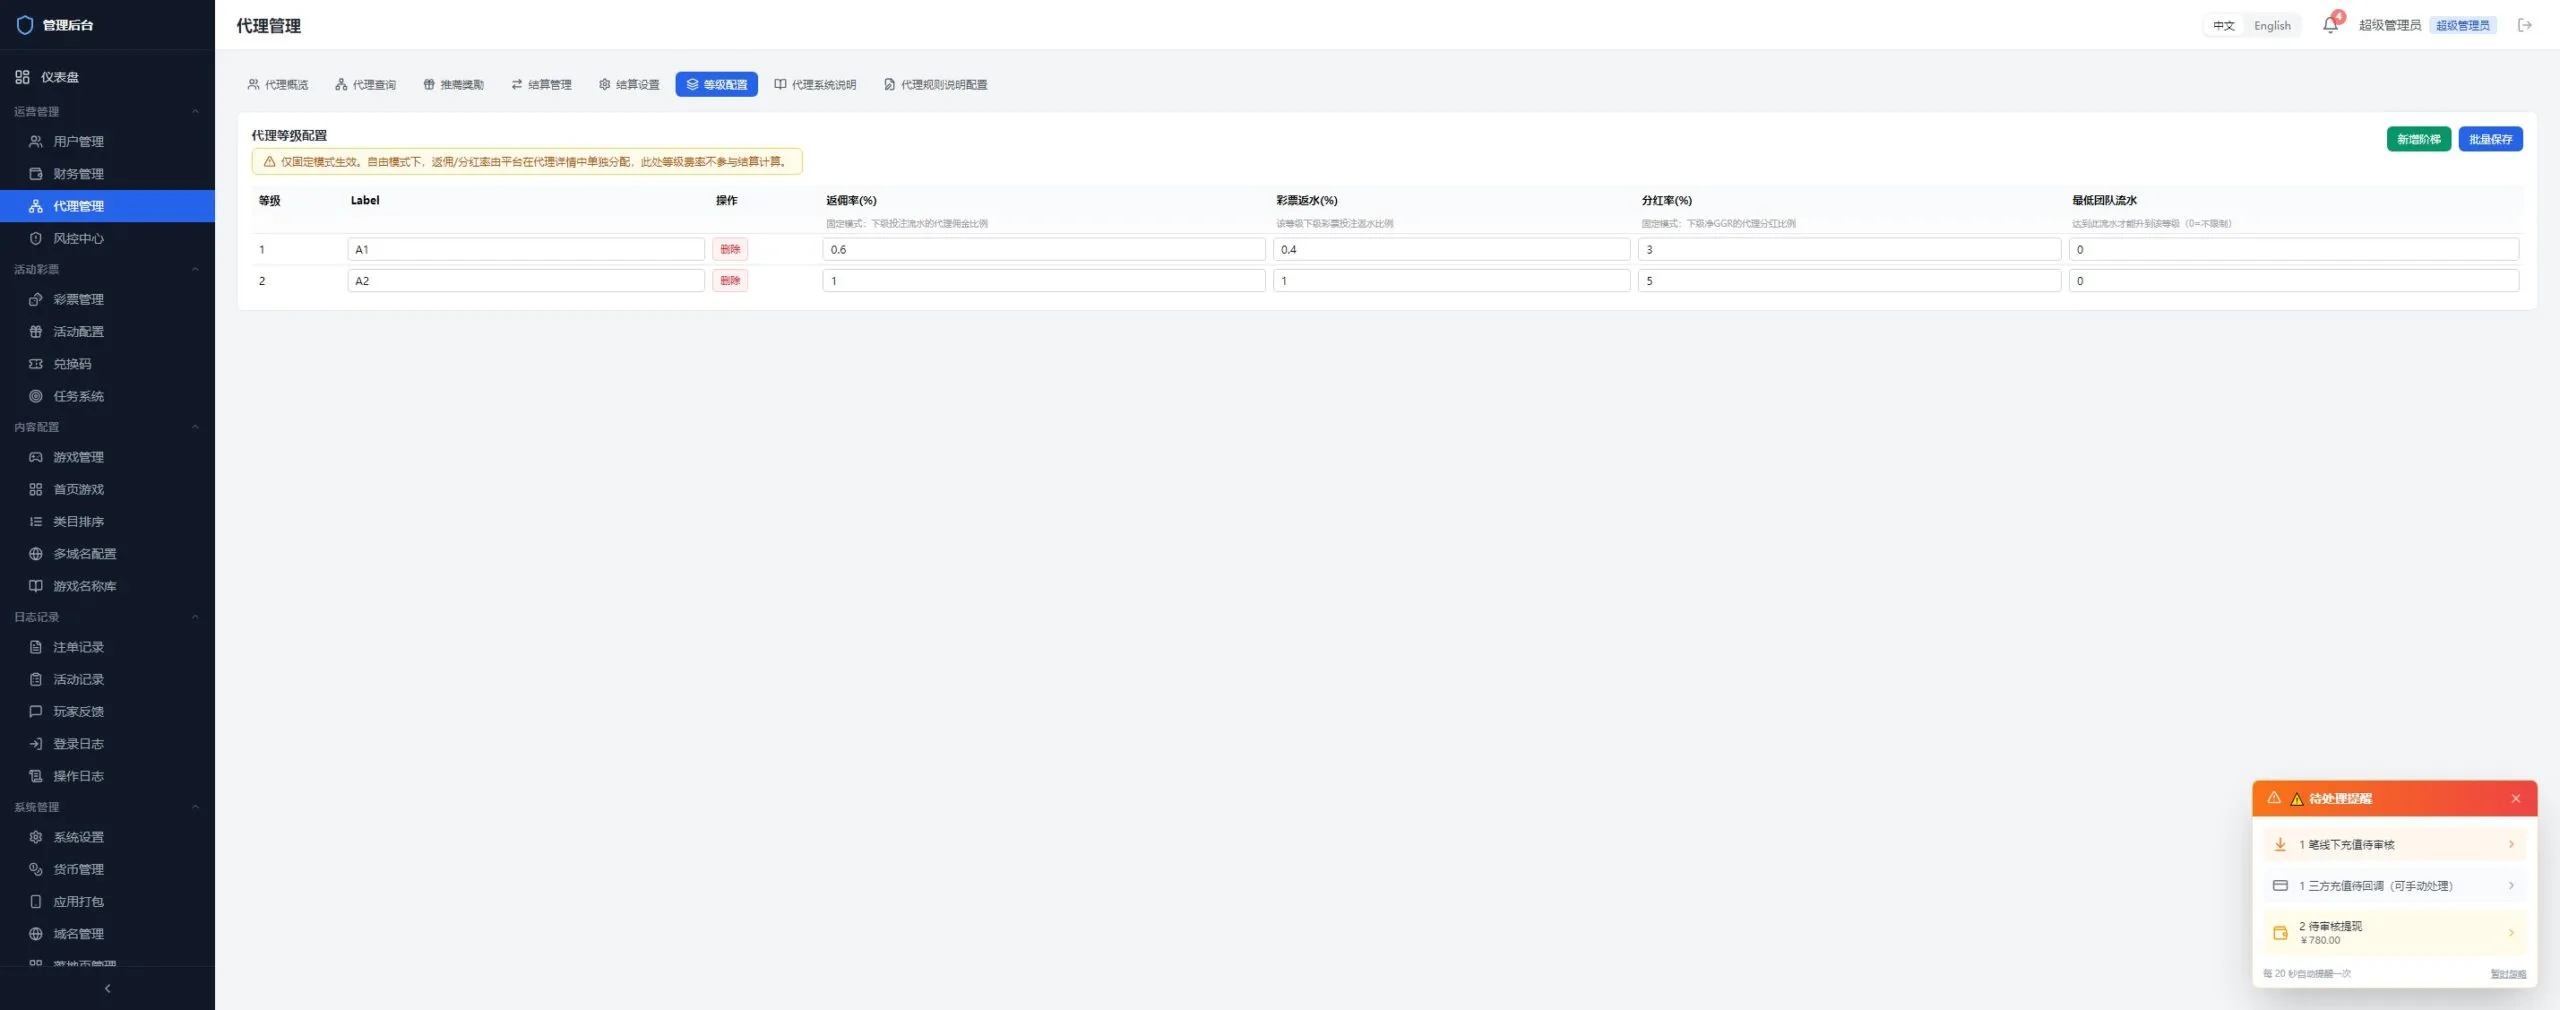The width and height of the screenshot is (2560, 1010).
Task: Open 货币管理 in sidebar
Action: pyautogui.click(x=107, y=869)
